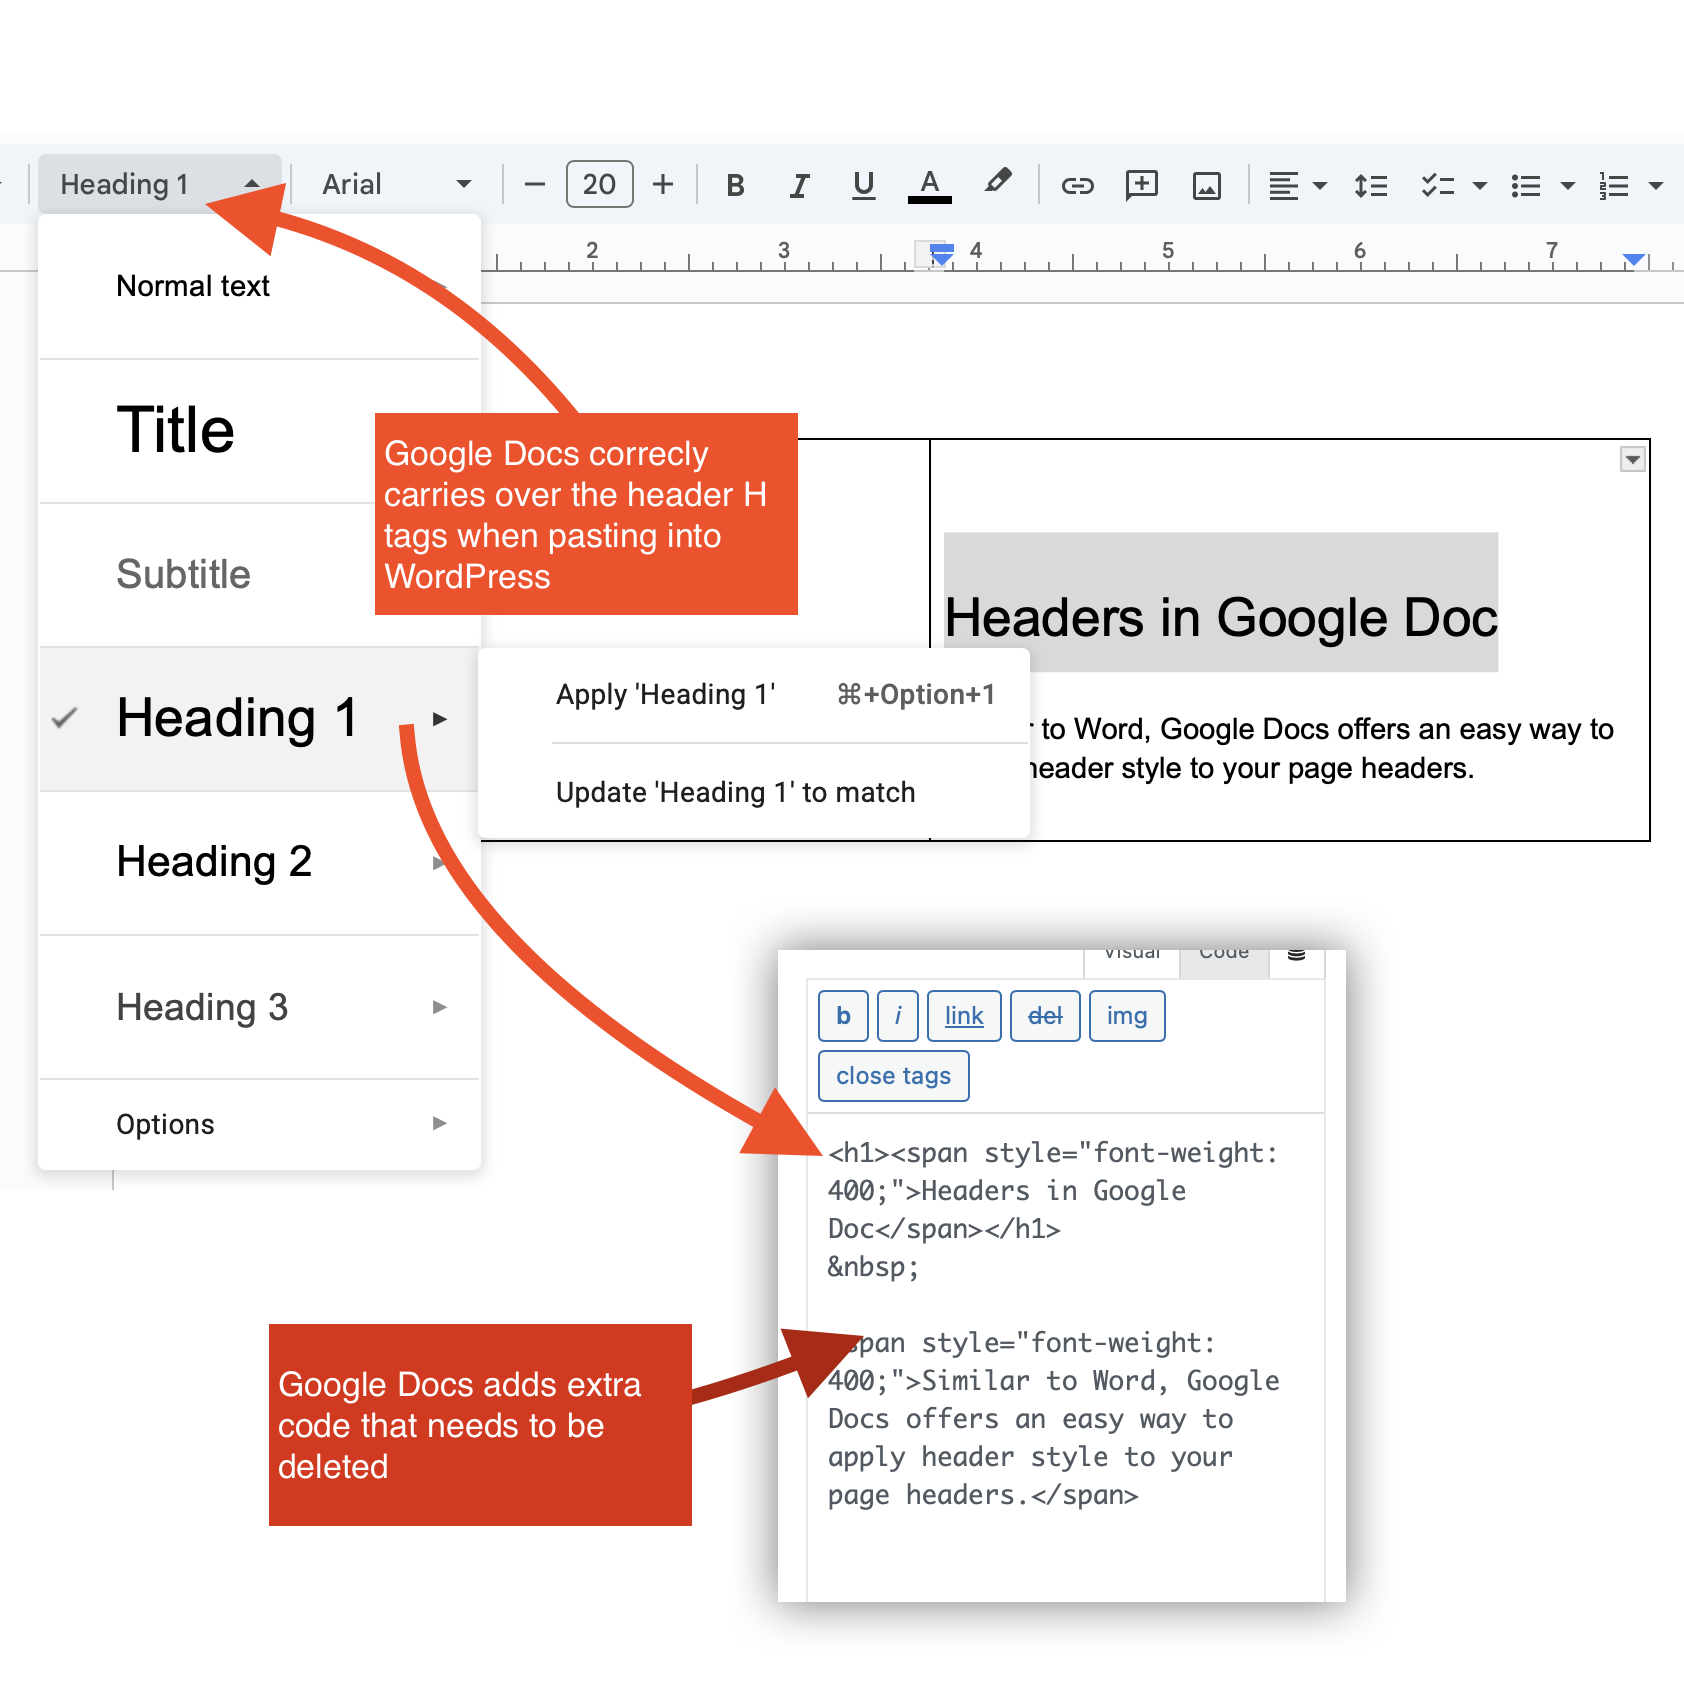This screenshot has width=1684, height=1700.
Task: Click the Insert image icon
Action: (x=1206, y=186)
